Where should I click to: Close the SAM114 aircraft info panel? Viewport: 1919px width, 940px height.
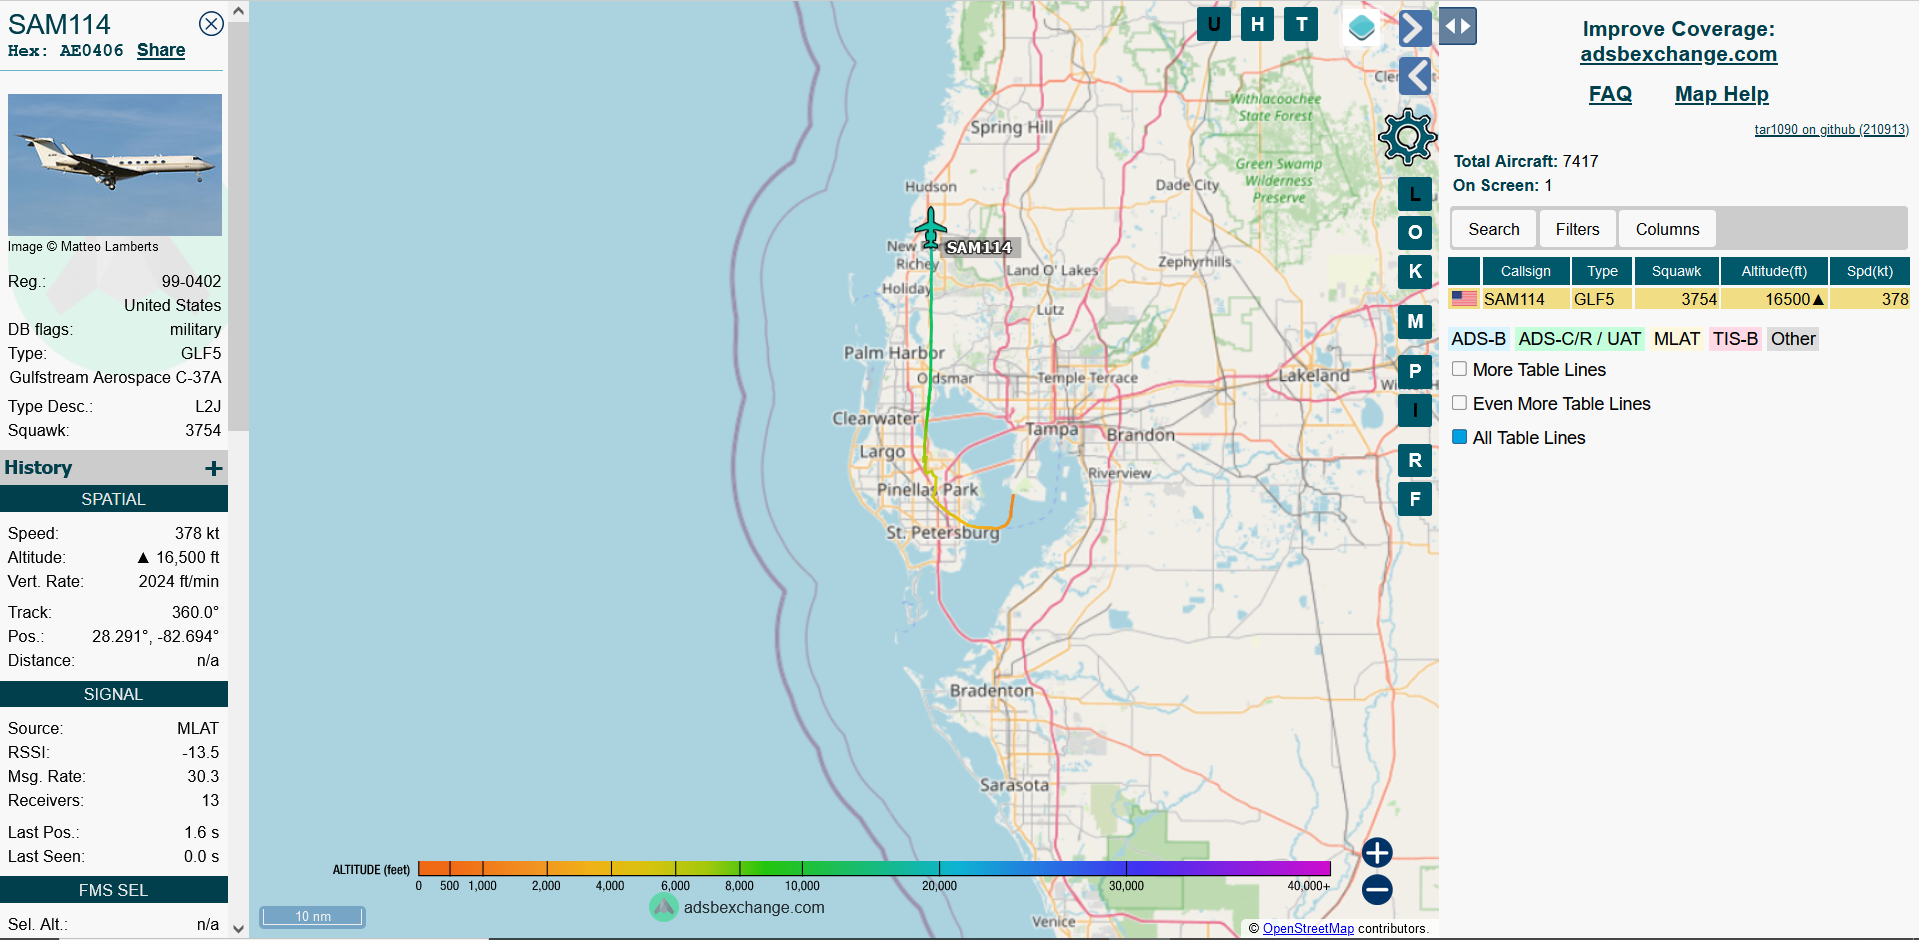[x=211, y=24]
